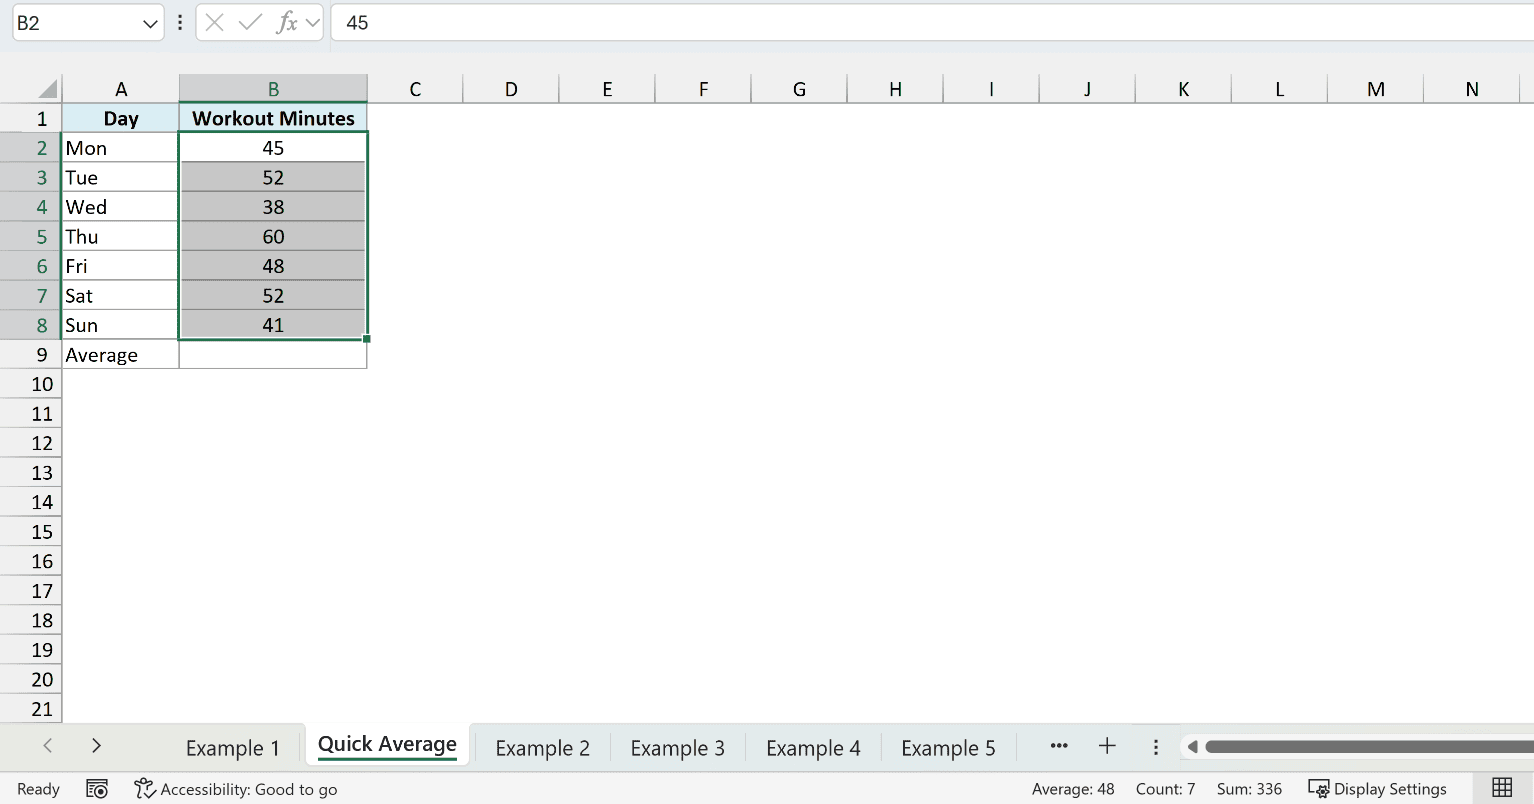1534x804 pixels.
Task: Select row 9 header
Action: pyautogui.click(x=31, y=355)
